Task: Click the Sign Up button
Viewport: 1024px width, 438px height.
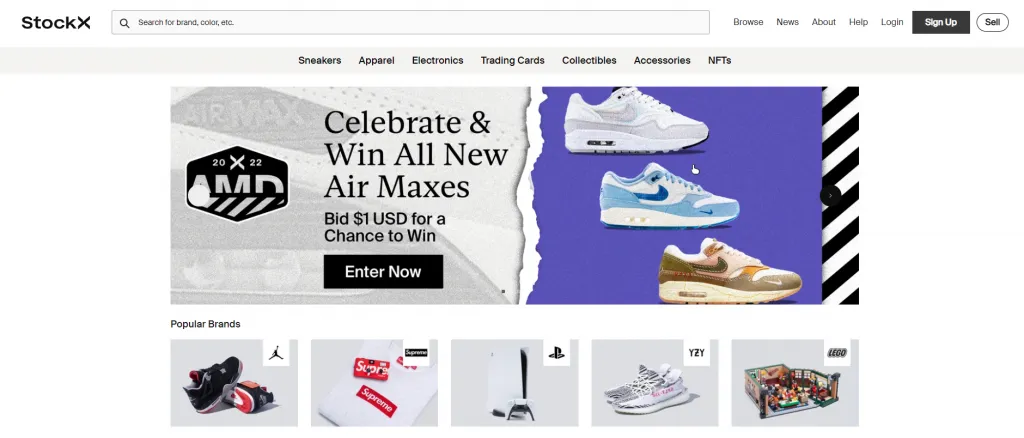Action: point(941,22)
